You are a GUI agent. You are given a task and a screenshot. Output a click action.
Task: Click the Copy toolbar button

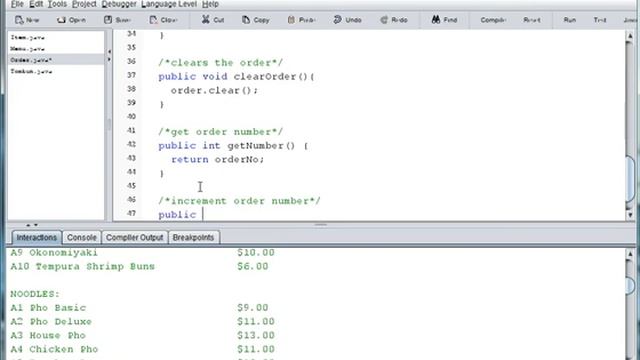tap(256, 20)
